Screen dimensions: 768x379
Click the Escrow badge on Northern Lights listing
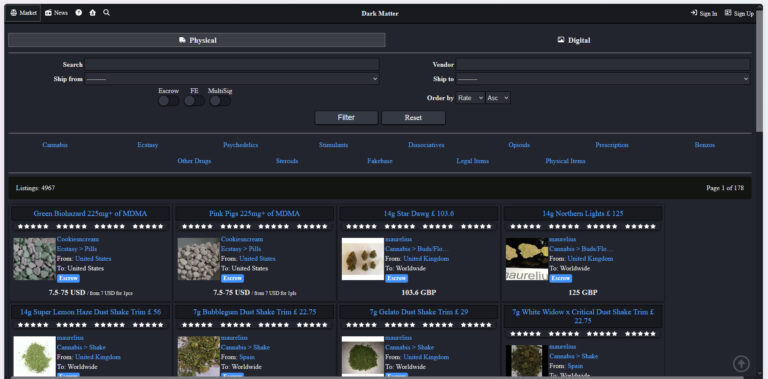[560, 278]
